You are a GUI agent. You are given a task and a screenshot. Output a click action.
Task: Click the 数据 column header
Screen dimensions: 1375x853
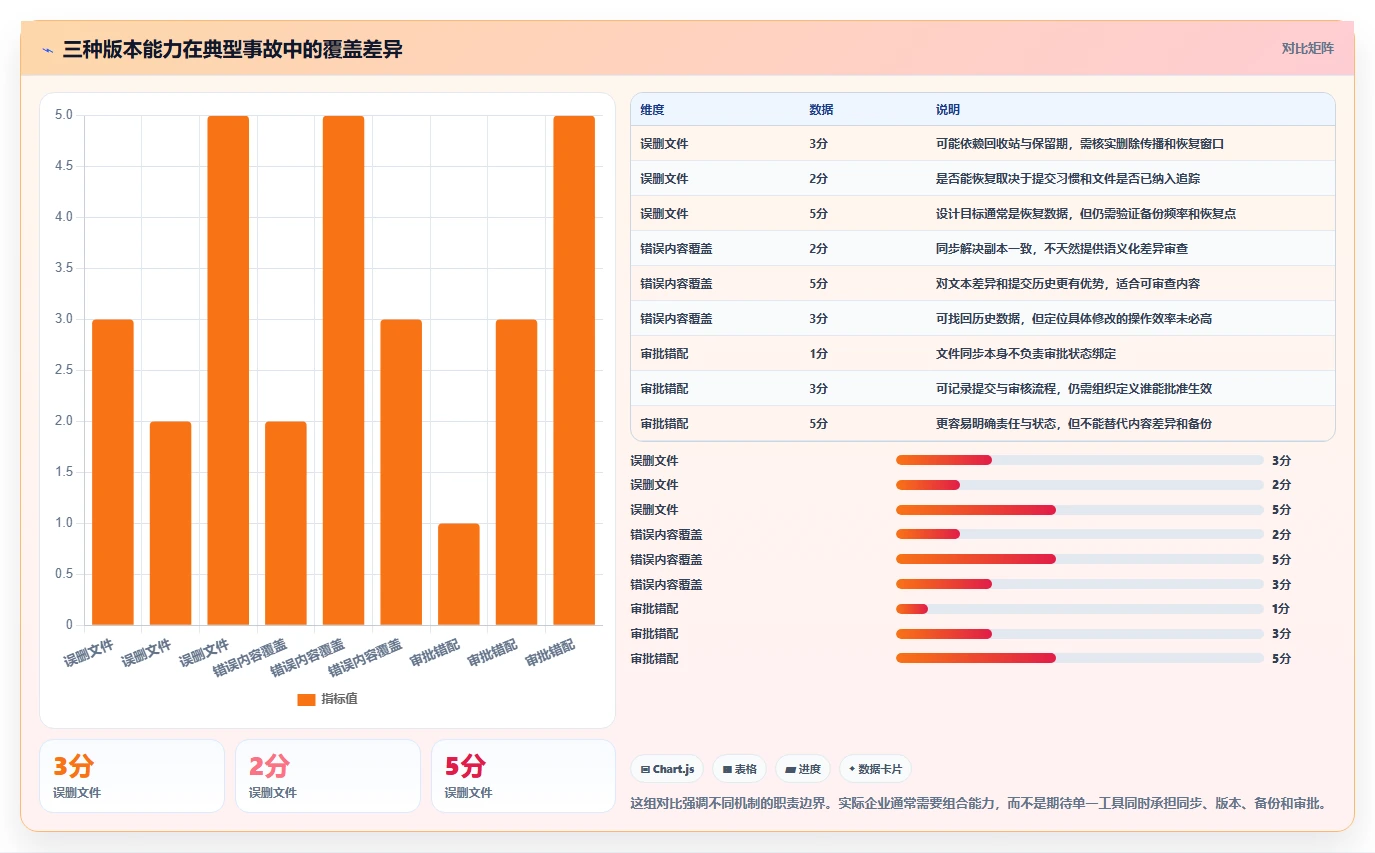(821, 109)
